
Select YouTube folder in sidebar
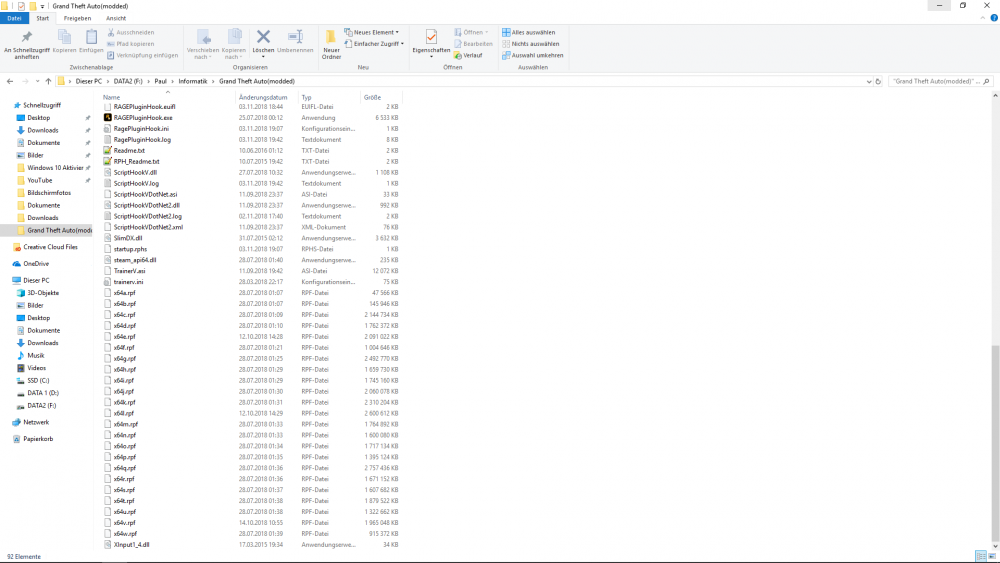tap(40, 180)
